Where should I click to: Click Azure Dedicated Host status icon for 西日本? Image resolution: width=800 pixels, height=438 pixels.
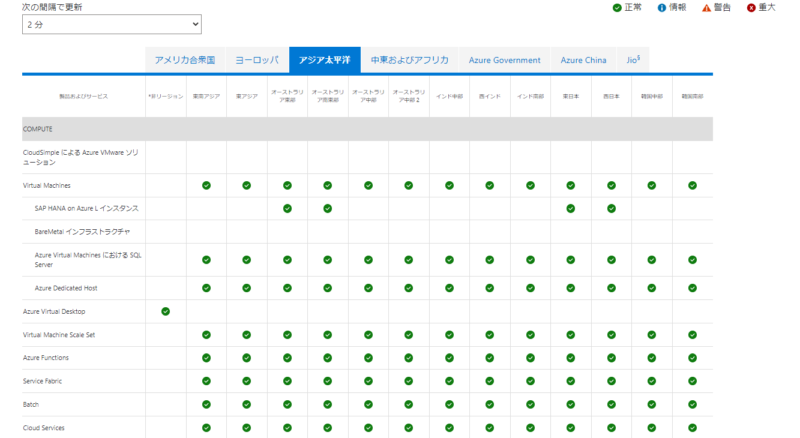611,288
